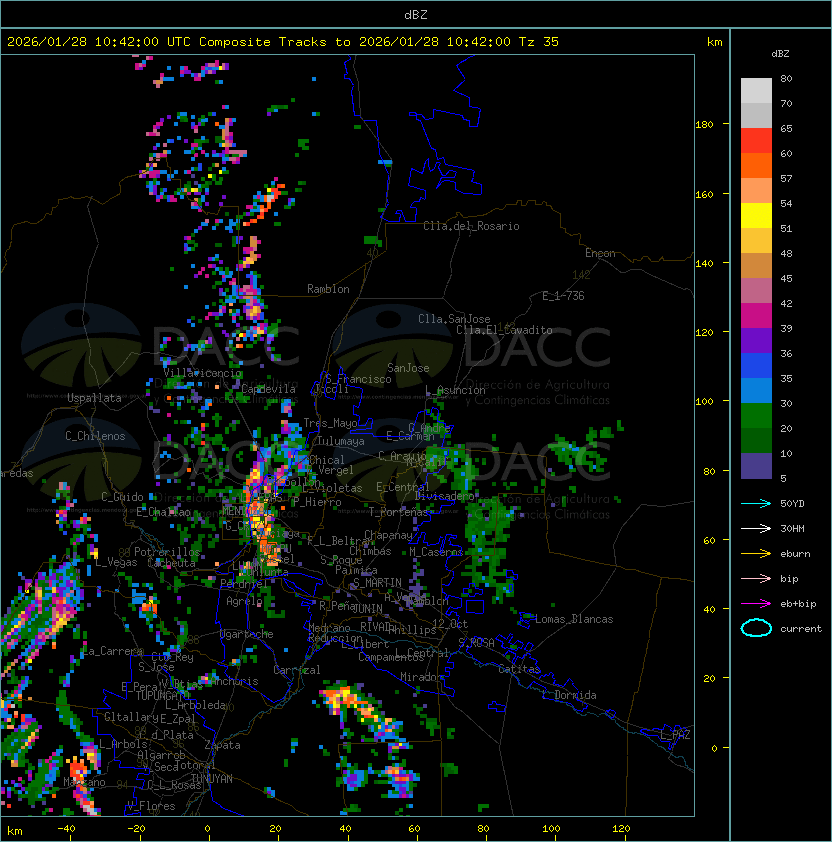The height and width of the screenshot is (842, 832).
Task: Click map label 'E_1-736'
Action: tap(563, 296)
